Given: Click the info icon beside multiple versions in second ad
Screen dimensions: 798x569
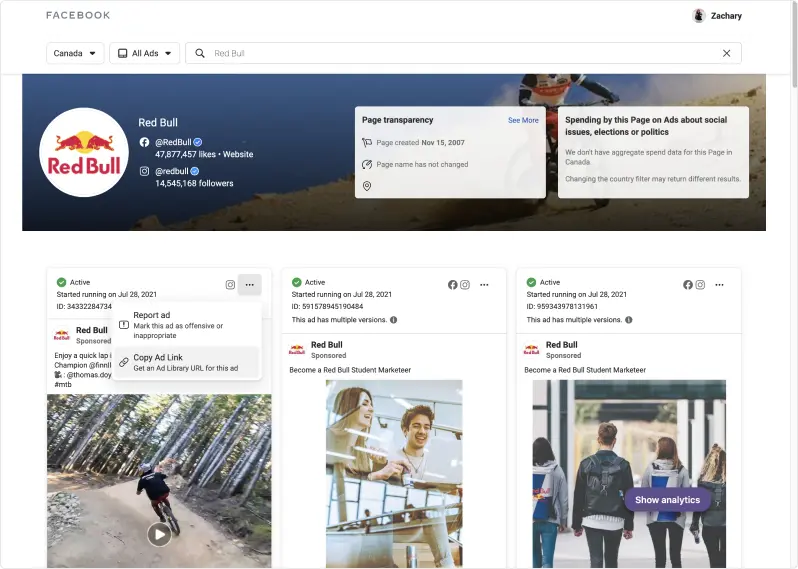Looking at the screenshot, I should click(393, 320).
